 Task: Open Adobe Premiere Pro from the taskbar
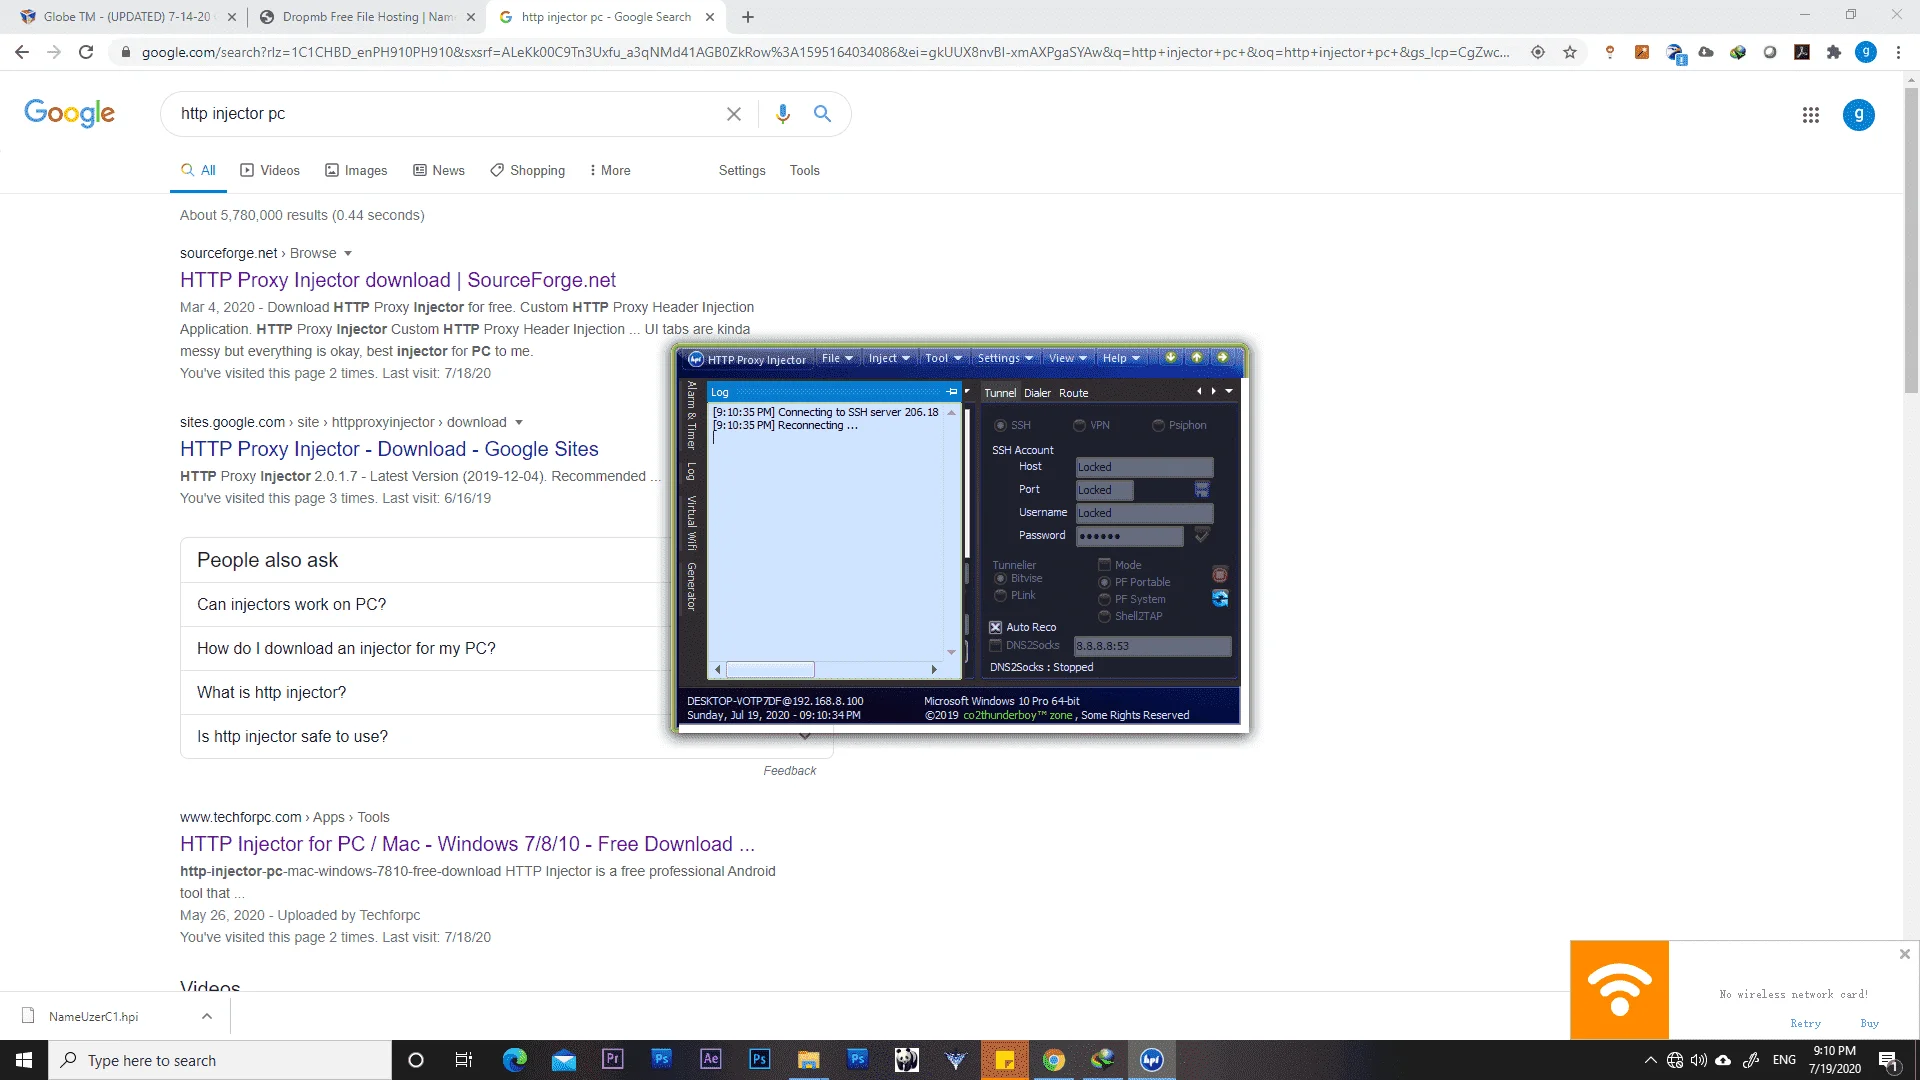coord(613,1059)
